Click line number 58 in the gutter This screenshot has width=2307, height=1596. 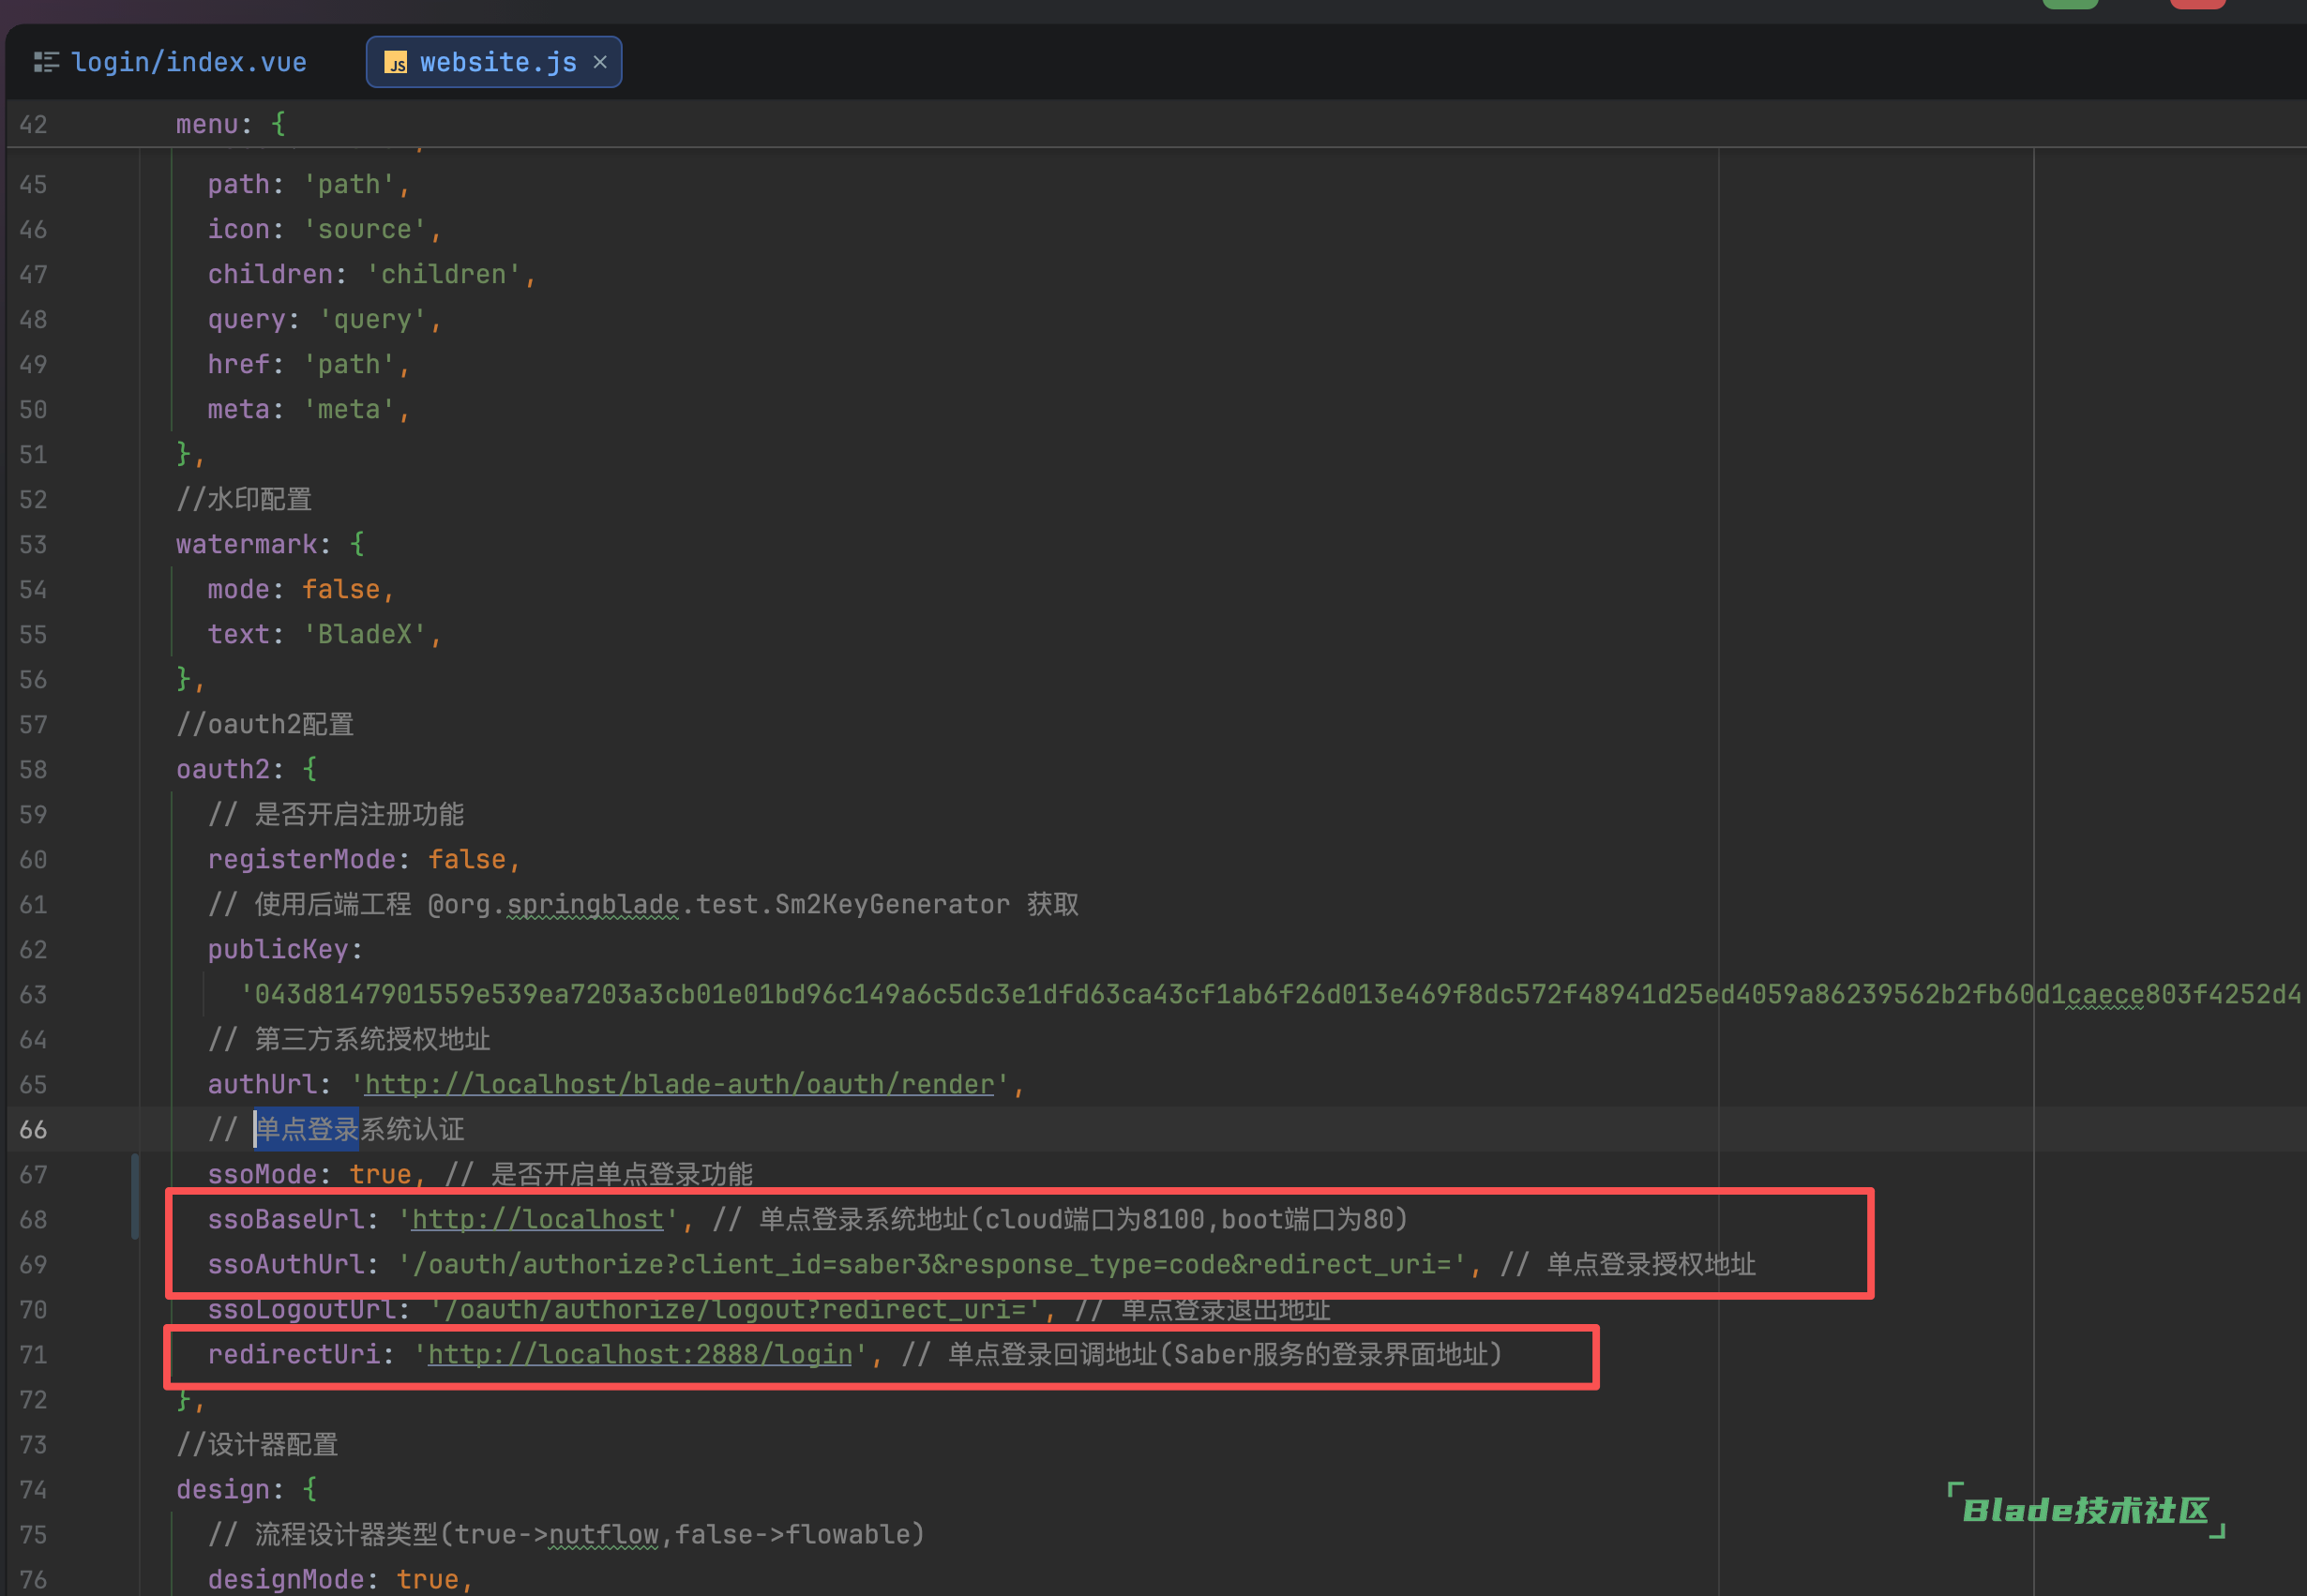click(x=33, y=769)
